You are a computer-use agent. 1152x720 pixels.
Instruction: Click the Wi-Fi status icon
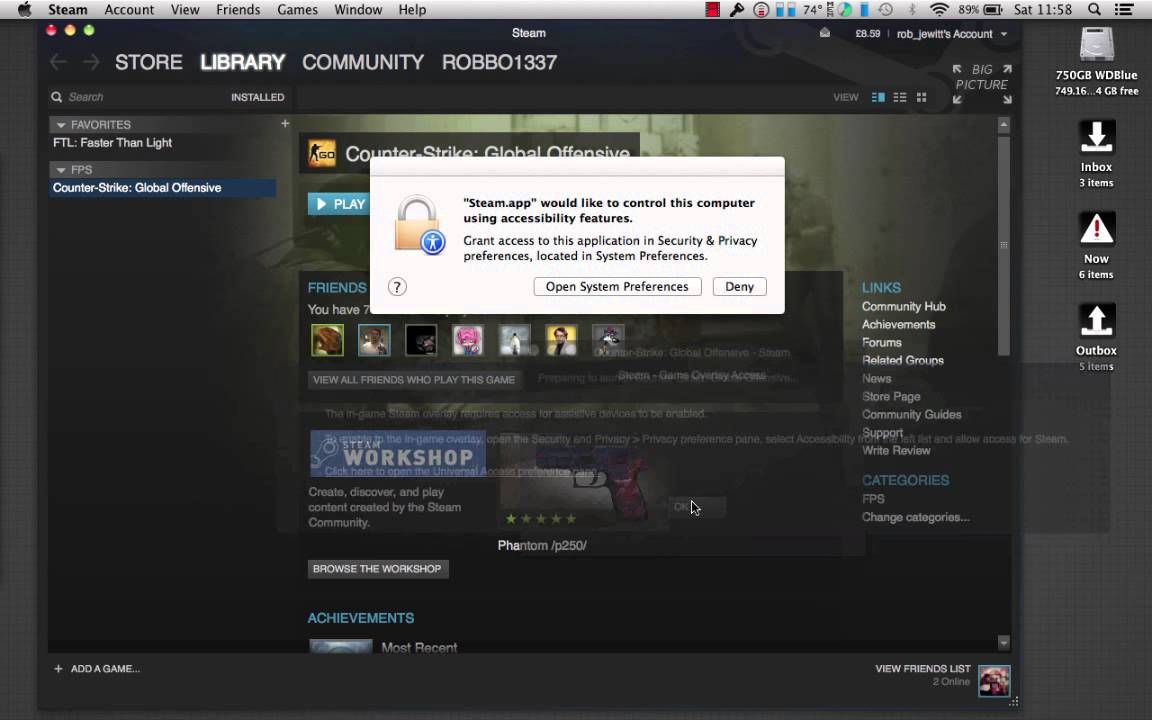[x=939, y=10]
